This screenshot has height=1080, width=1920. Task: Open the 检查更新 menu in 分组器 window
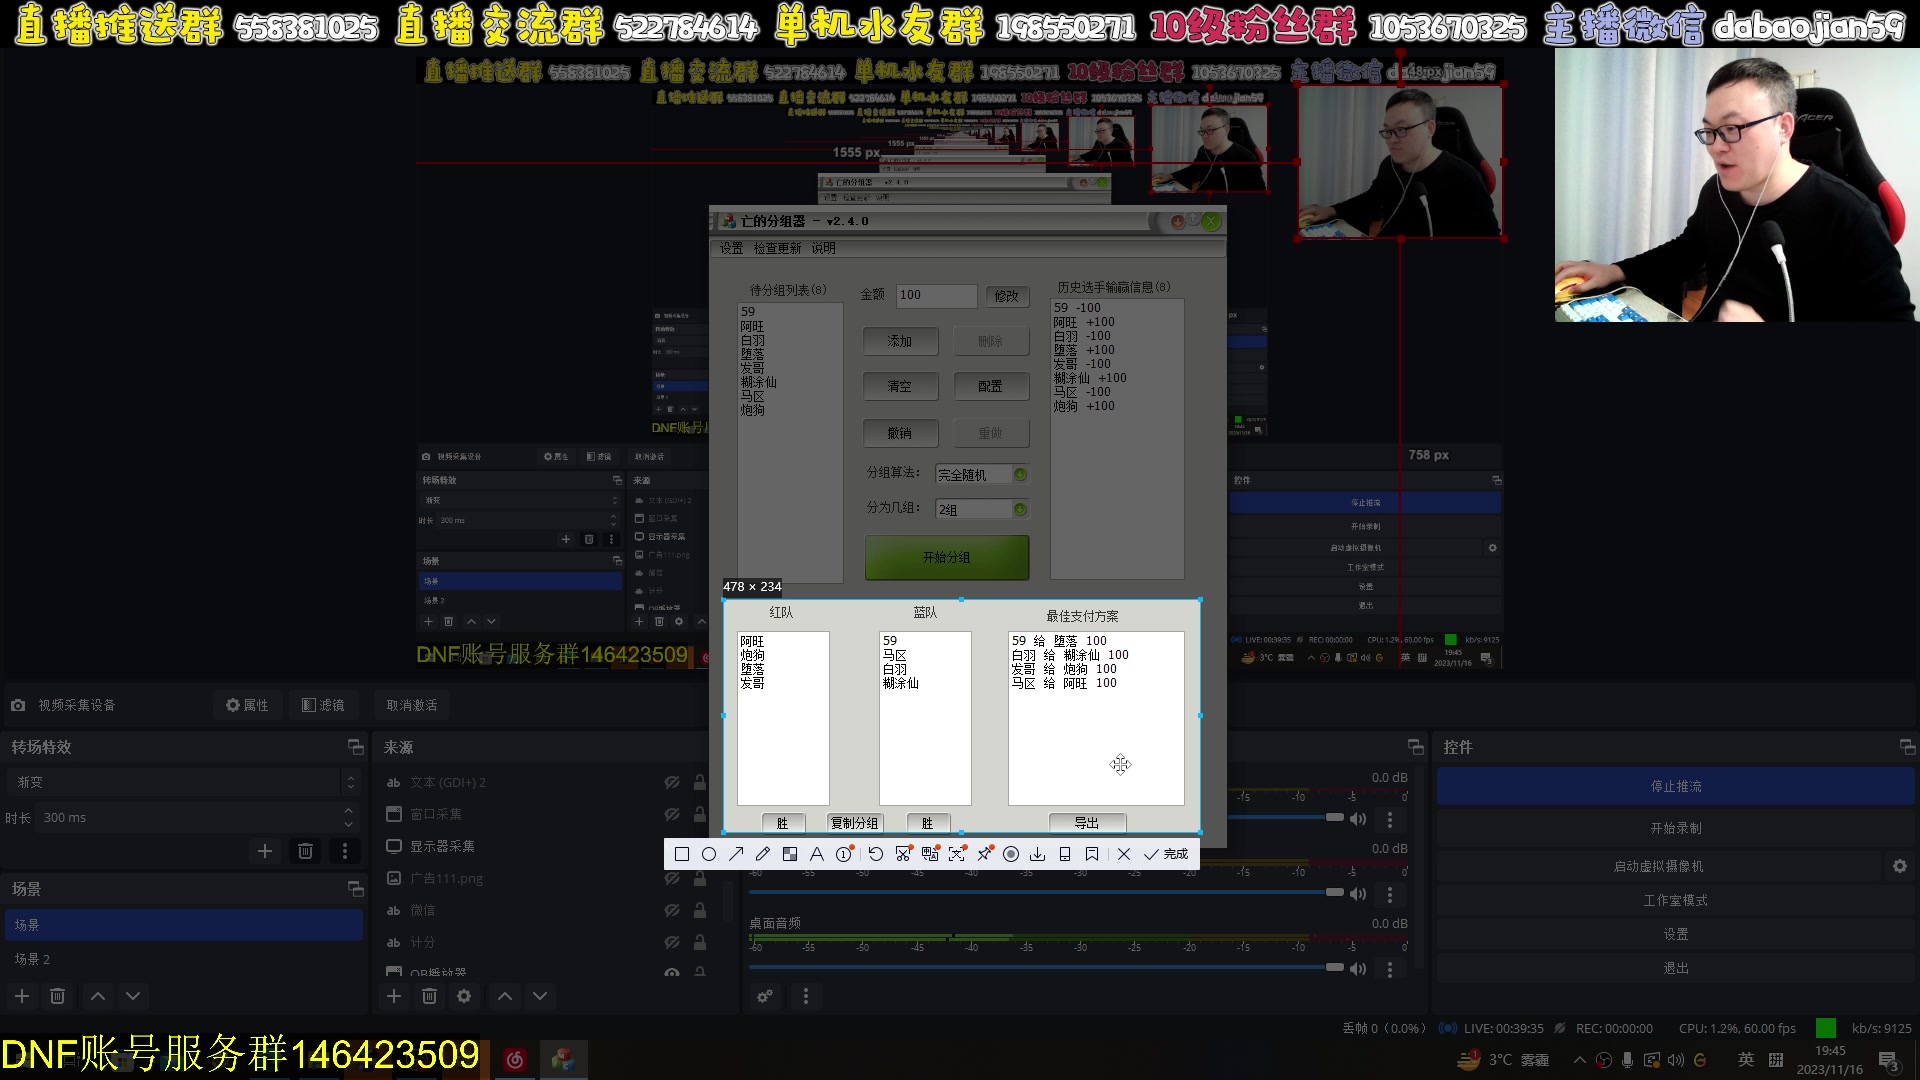click(777, 248)
